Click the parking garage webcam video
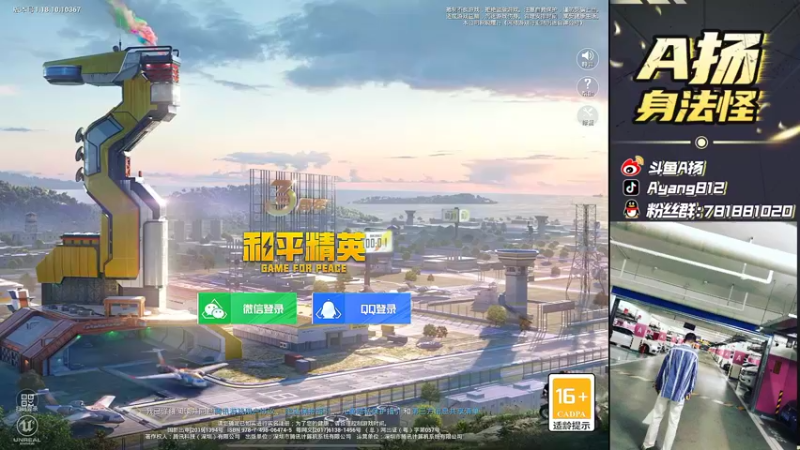800x450 pixels. pos(703,336)
